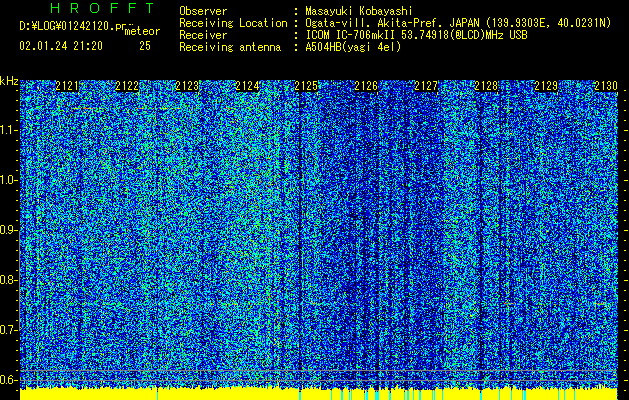Screen dimensions: 629x400
Task: Select the log file path D:¥LOG¥01242120
Action: coord(67,26)
